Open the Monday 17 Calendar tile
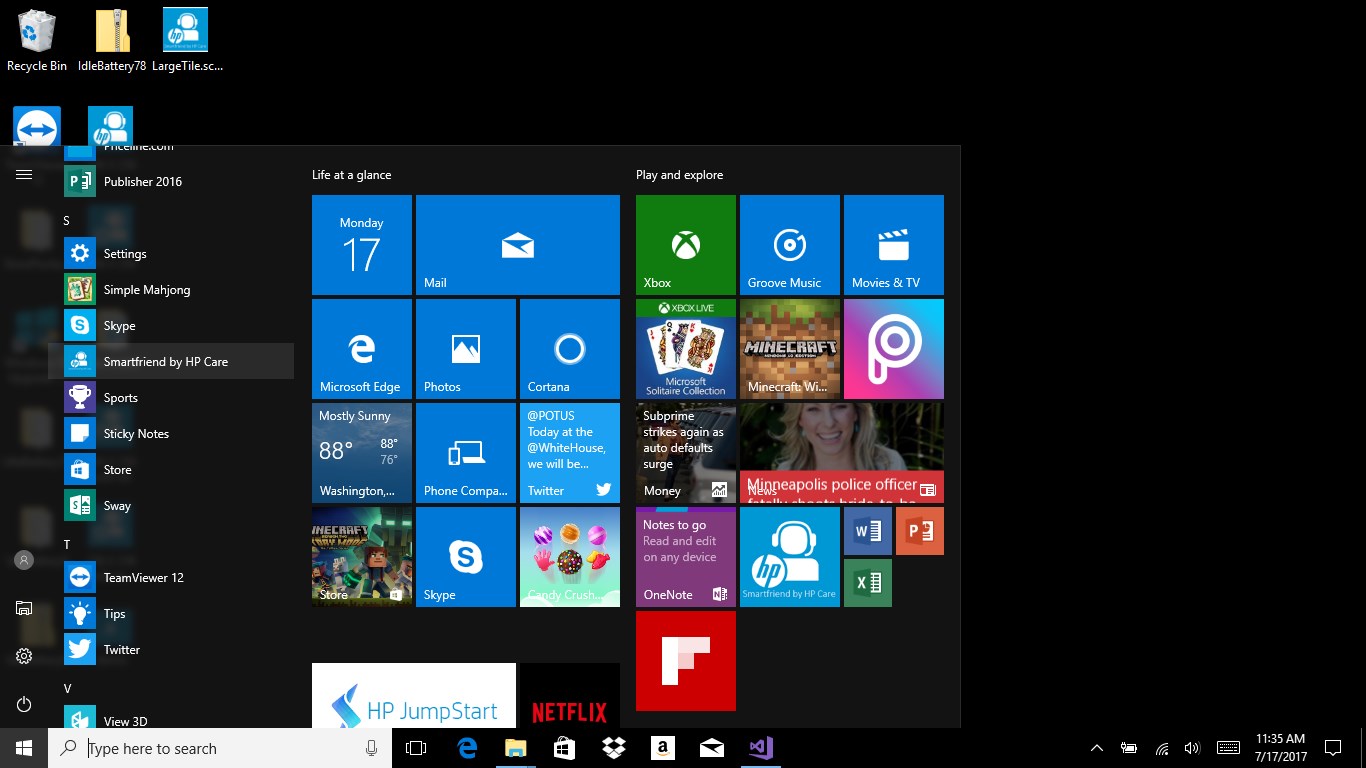This screenshot has height=768, width=1366. (x=362, y=245)
